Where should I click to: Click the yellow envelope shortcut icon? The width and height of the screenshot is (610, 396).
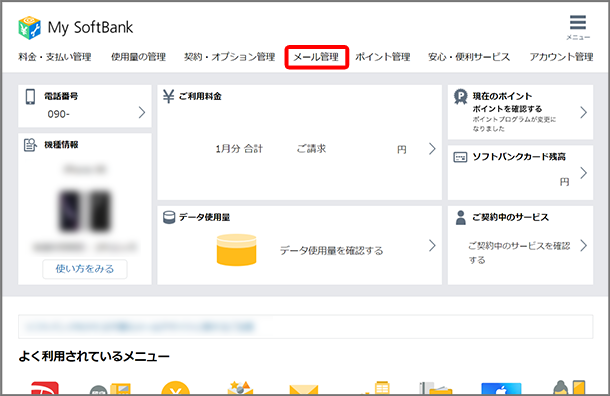[304, 389]
